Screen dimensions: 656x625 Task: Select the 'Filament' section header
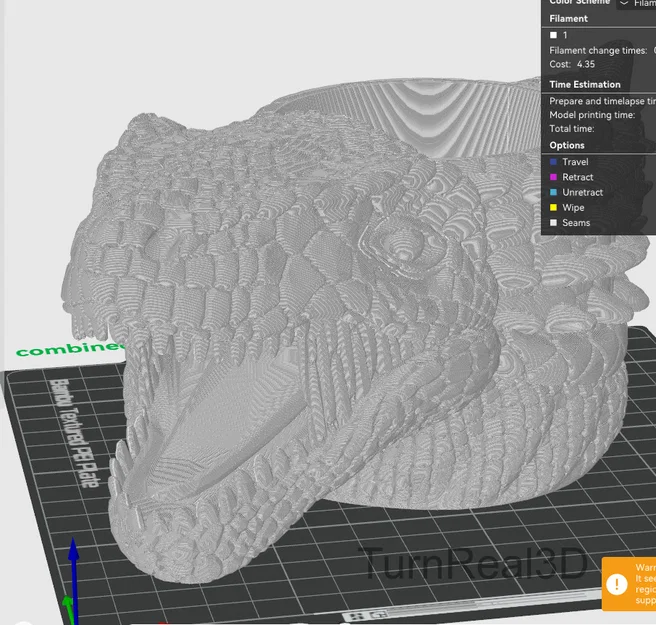568,18
